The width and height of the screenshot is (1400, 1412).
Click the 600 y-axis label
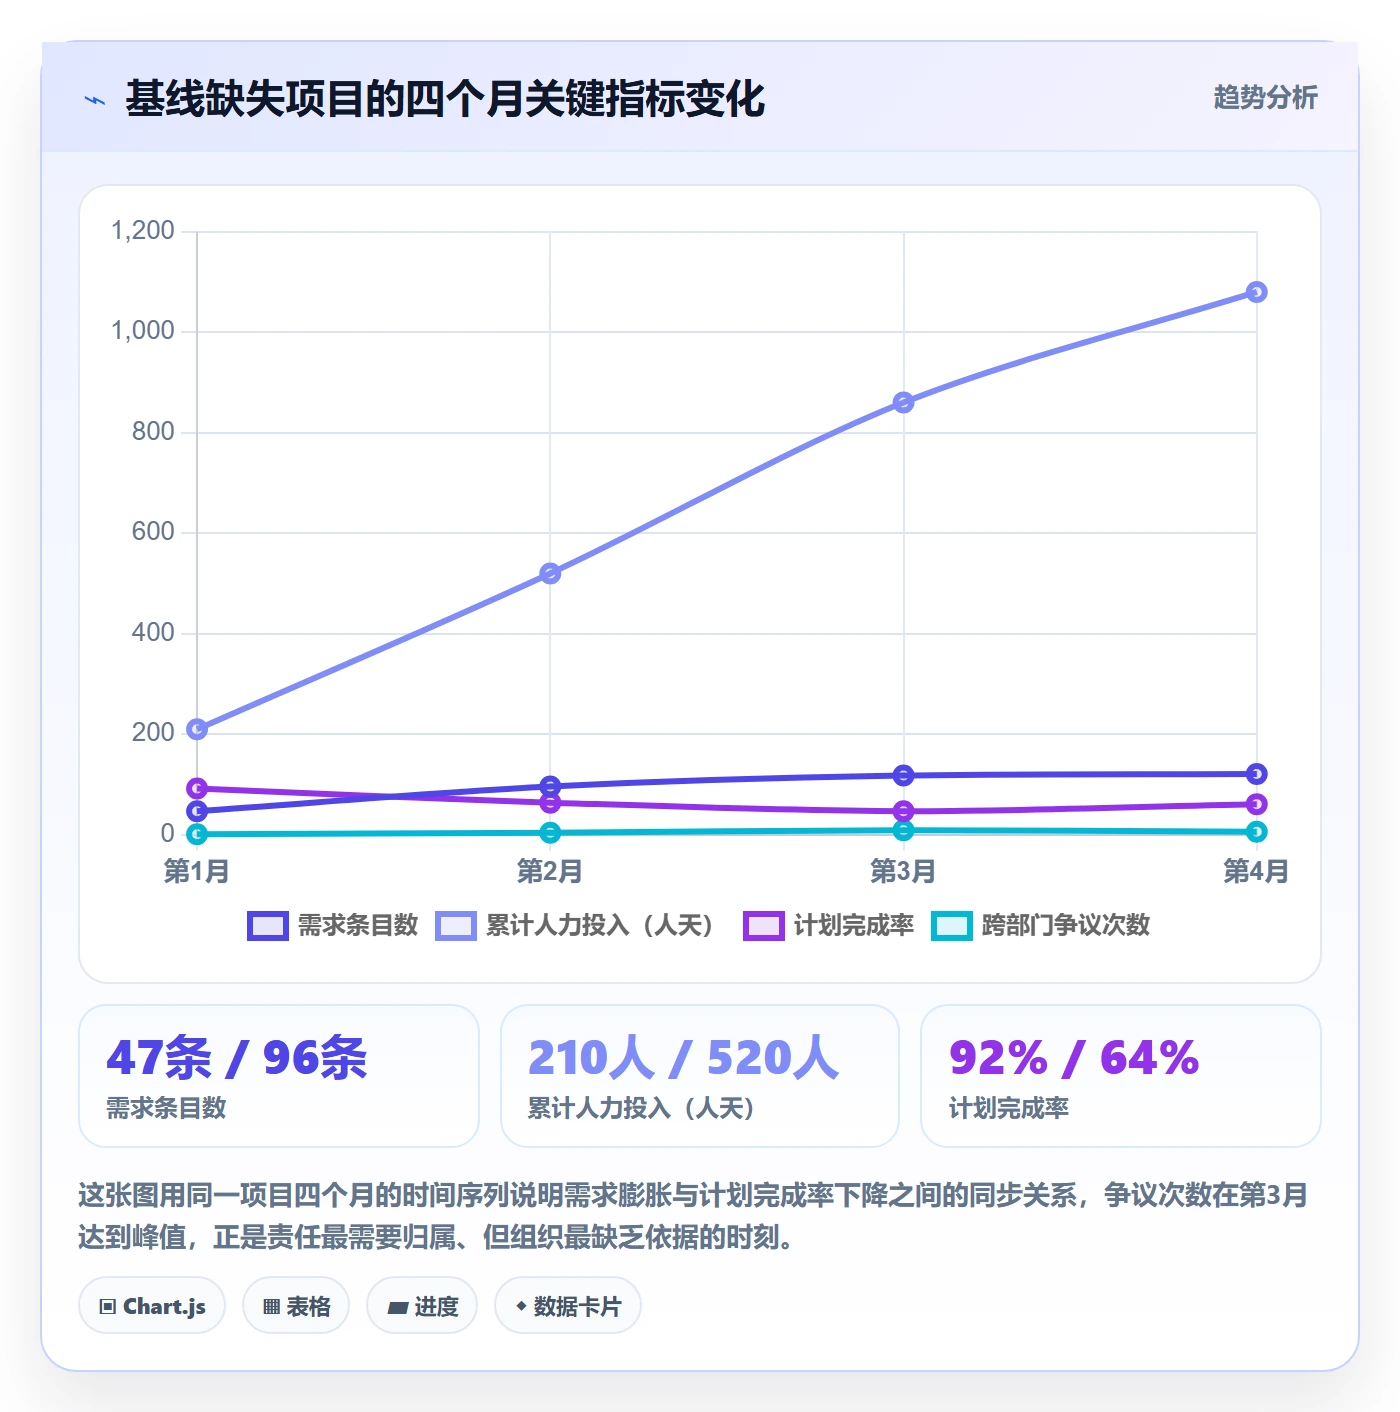153,532
